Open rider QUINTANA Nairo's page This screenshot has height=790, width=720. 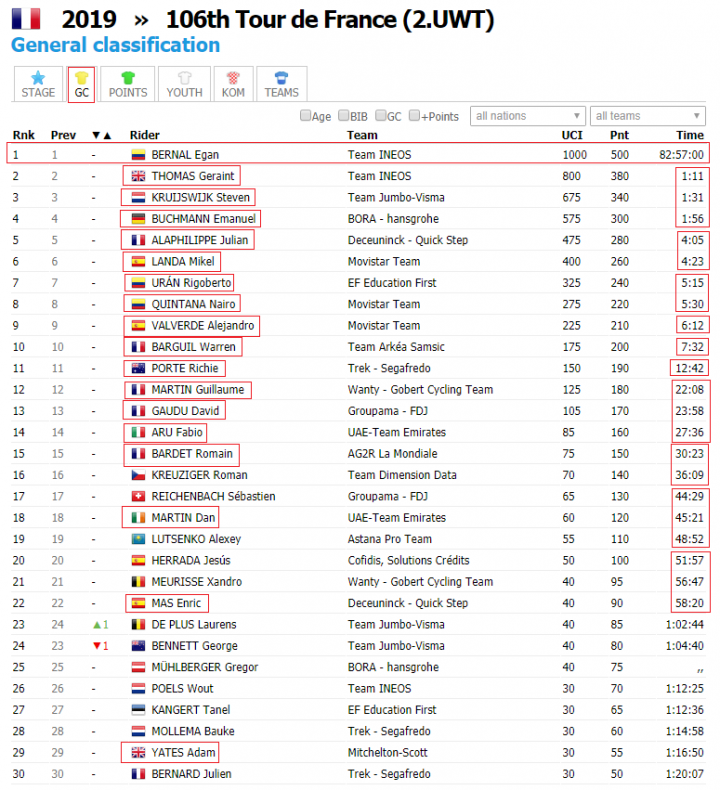pyautogui.click(x=193, y=304)
